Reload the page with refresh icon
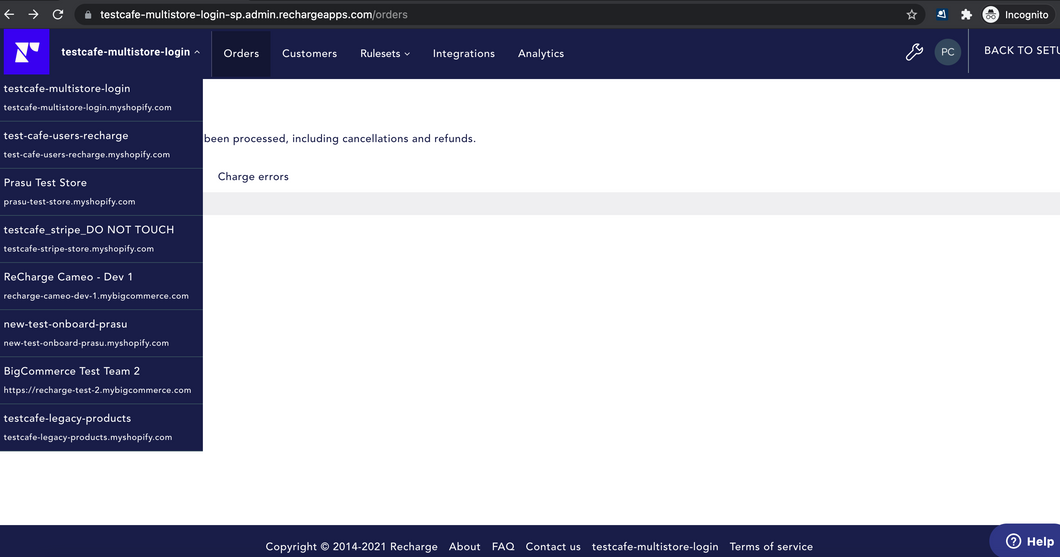 click(58, 14)
